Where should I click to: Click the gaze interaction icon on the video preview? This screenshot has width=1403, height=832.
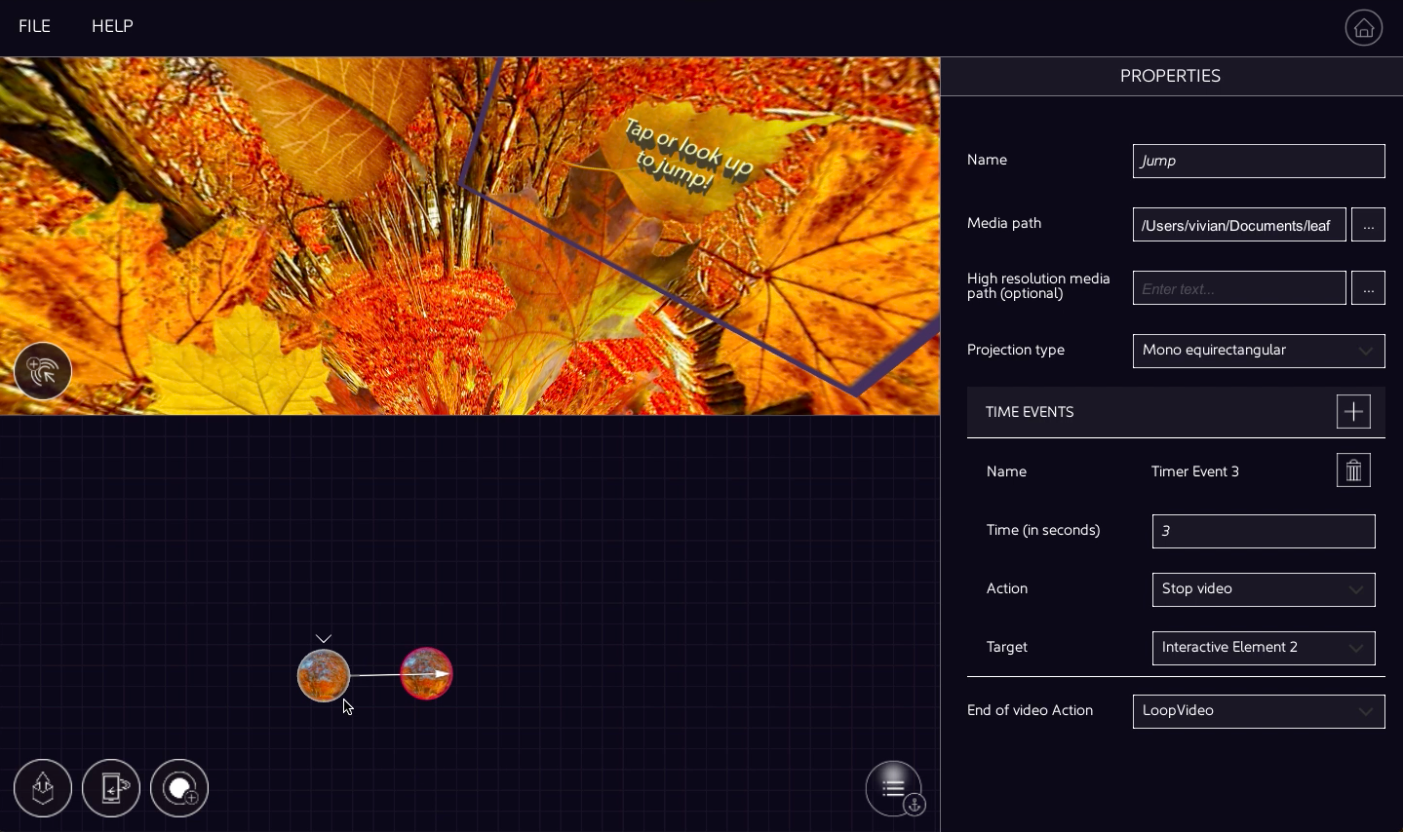(43, 370)
